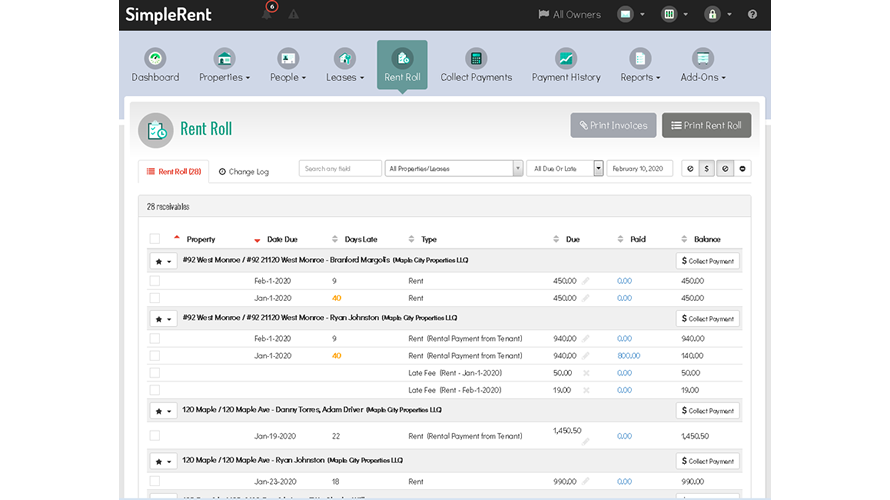Click the checkmark action icon in the filter row
The image size is (890, 500).
coord(690,169)
